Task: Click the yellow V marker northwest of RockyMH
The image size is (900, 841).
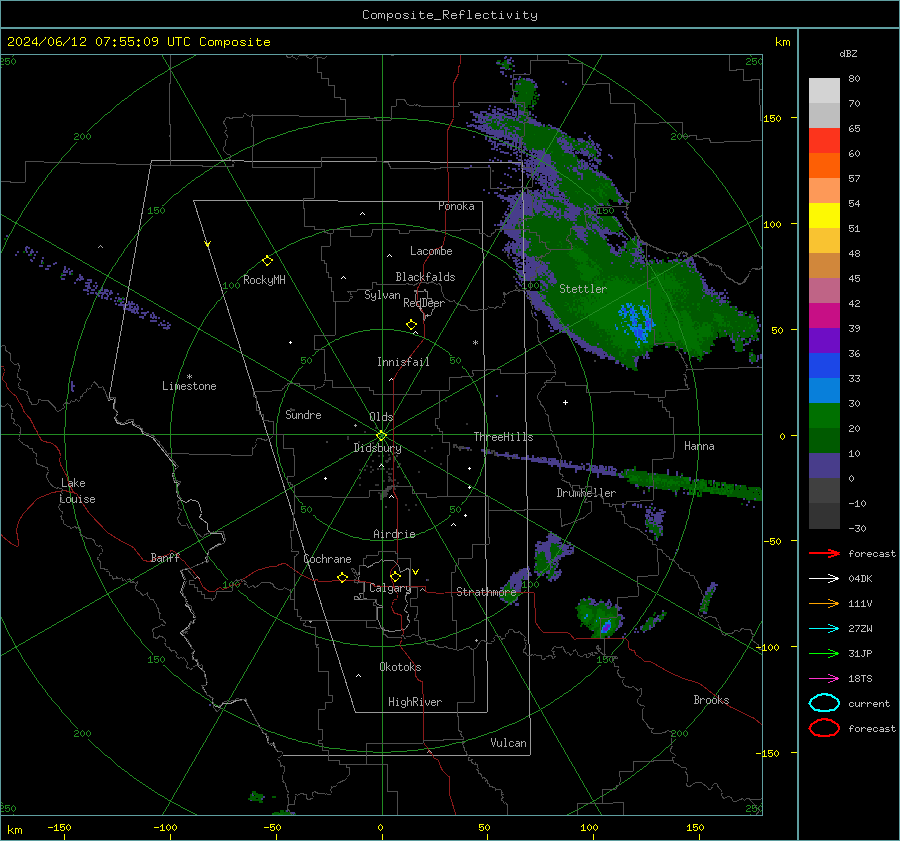Action: click(208, 244)
